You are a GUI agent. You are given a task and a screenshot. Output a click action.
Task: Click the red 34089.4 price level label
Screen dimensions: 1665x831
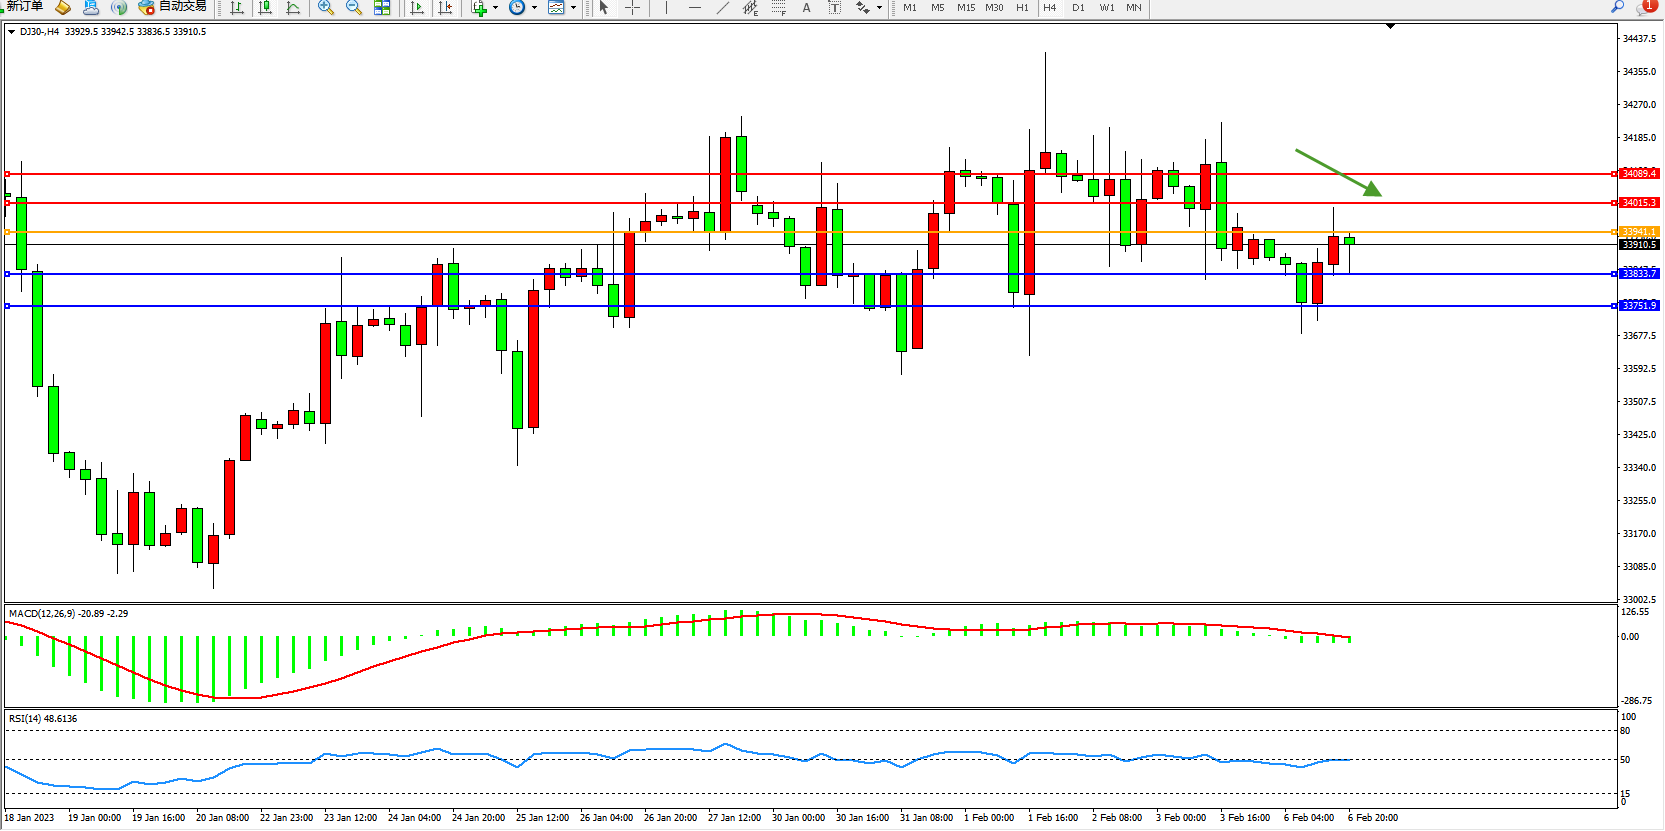point(1639,174)
